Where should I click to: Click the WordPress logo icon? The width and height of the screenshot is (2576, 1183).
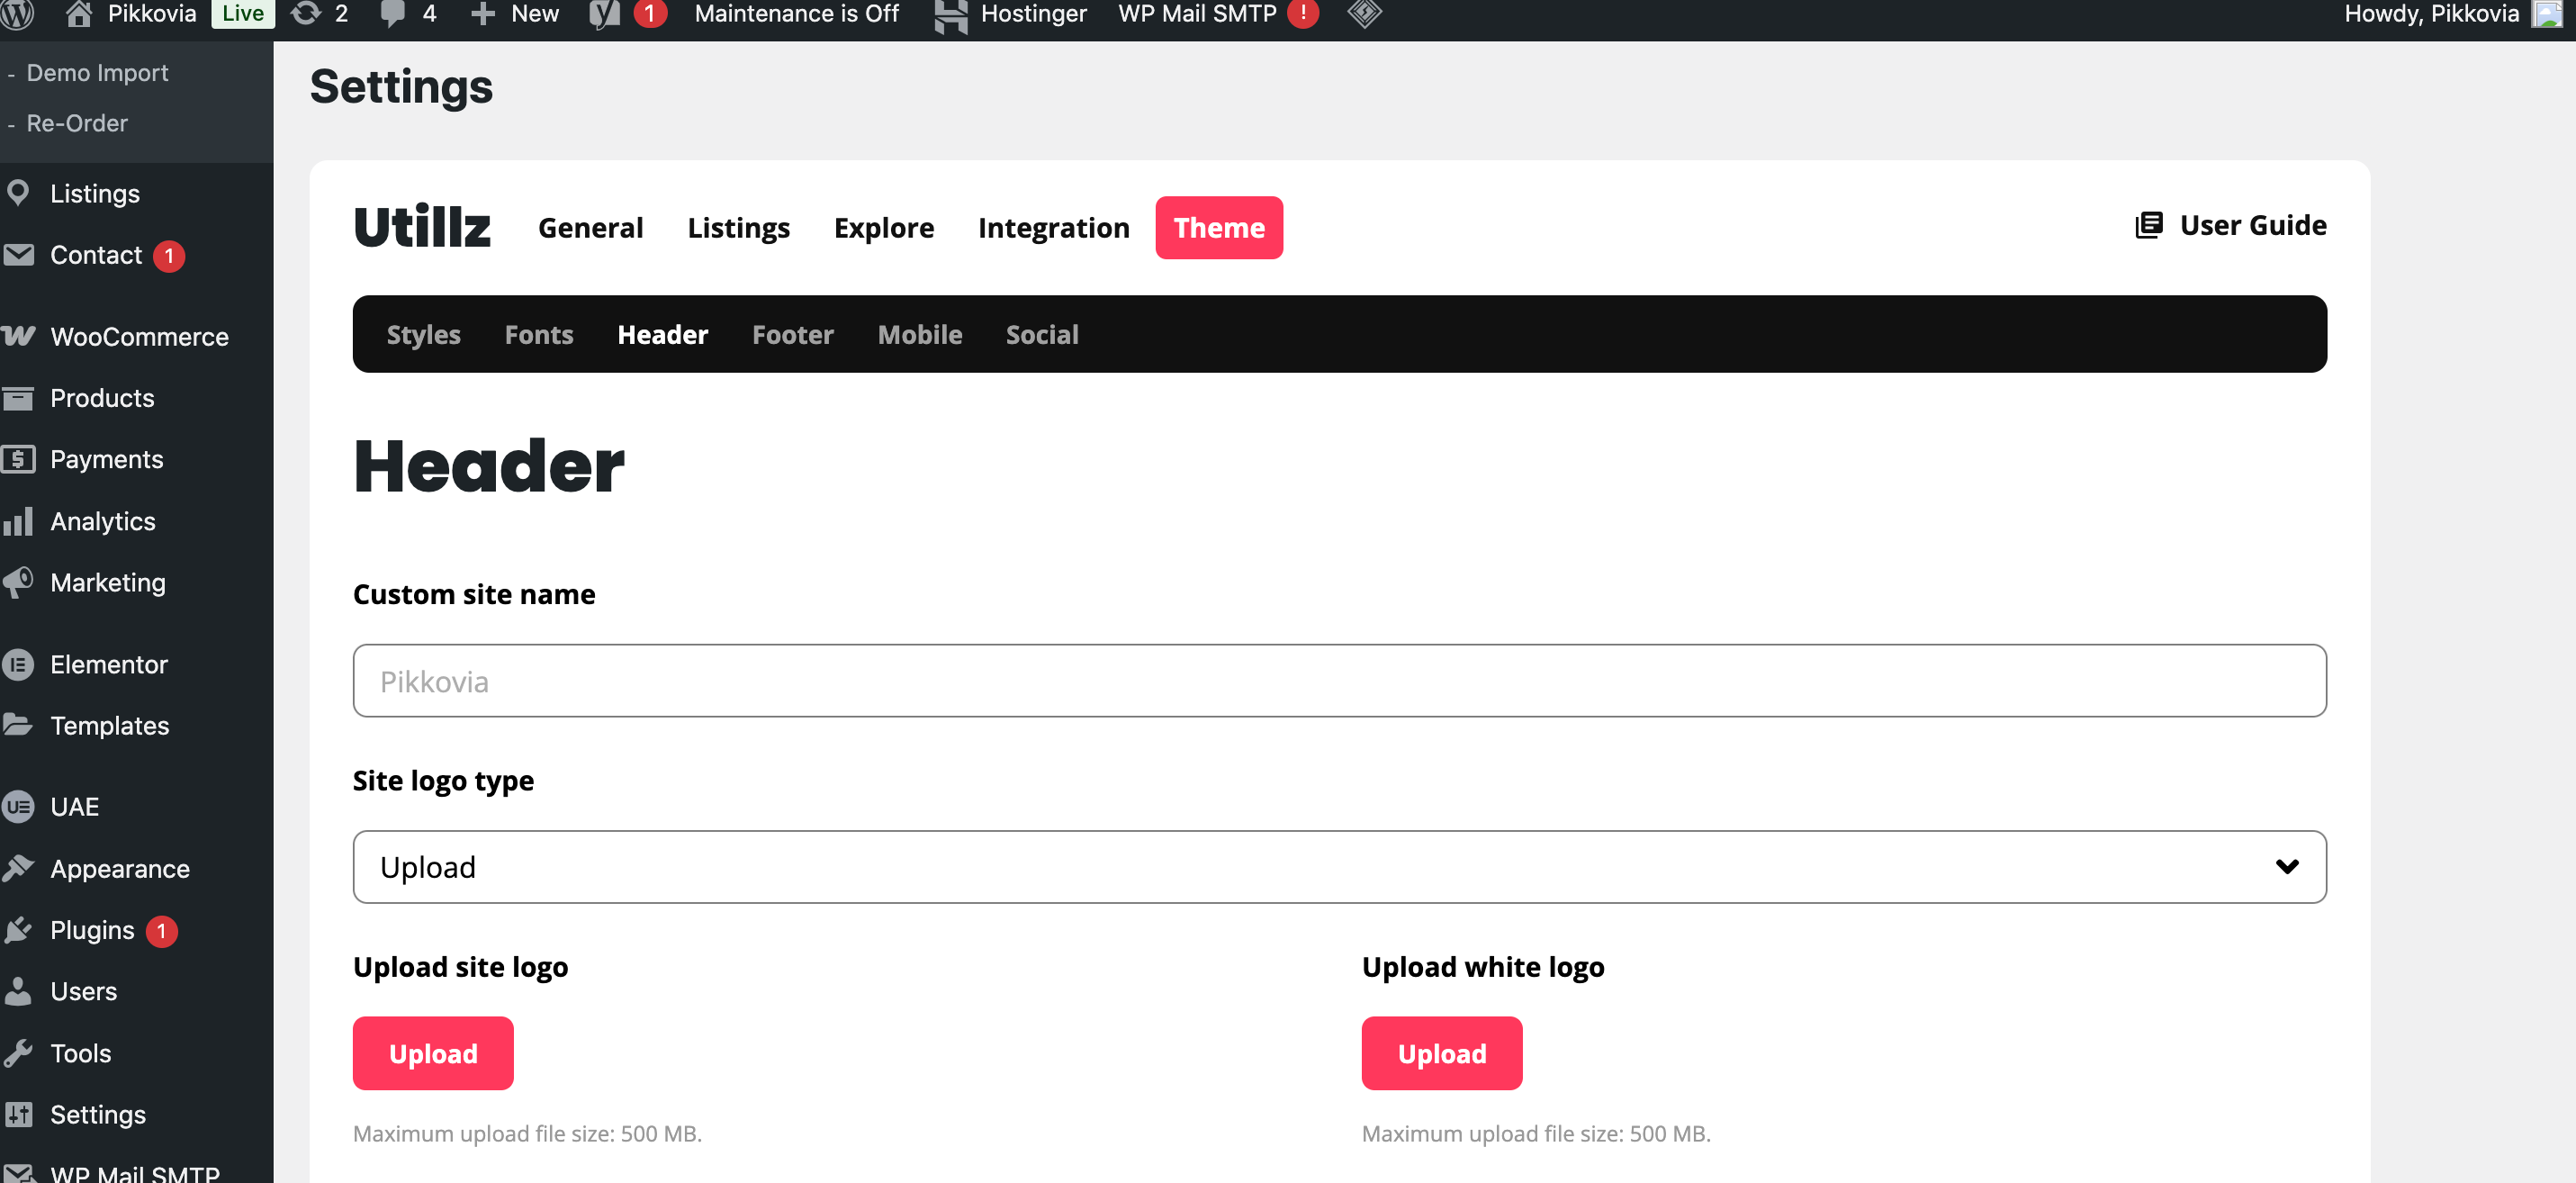coord(18,14)
